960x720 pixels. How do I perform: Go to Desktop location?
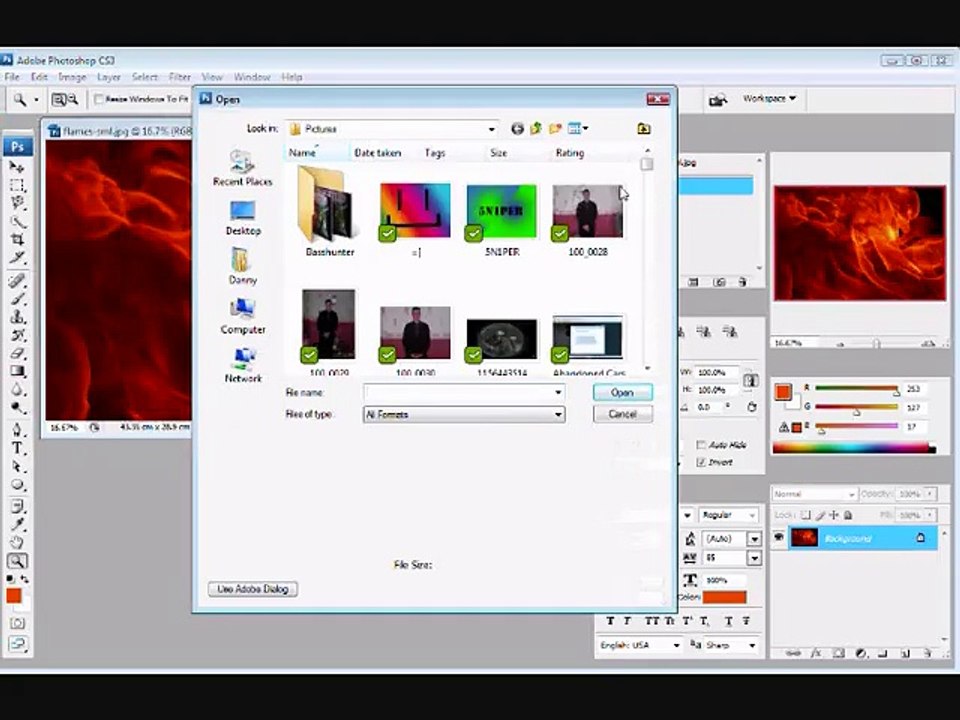(242, 218)
